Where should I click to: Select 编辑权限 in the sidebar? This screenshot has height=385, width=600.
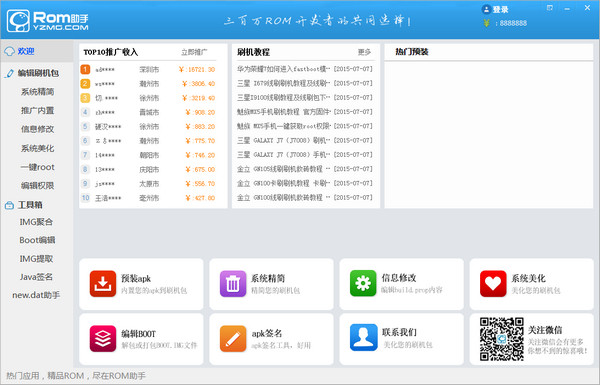(38, 186)
